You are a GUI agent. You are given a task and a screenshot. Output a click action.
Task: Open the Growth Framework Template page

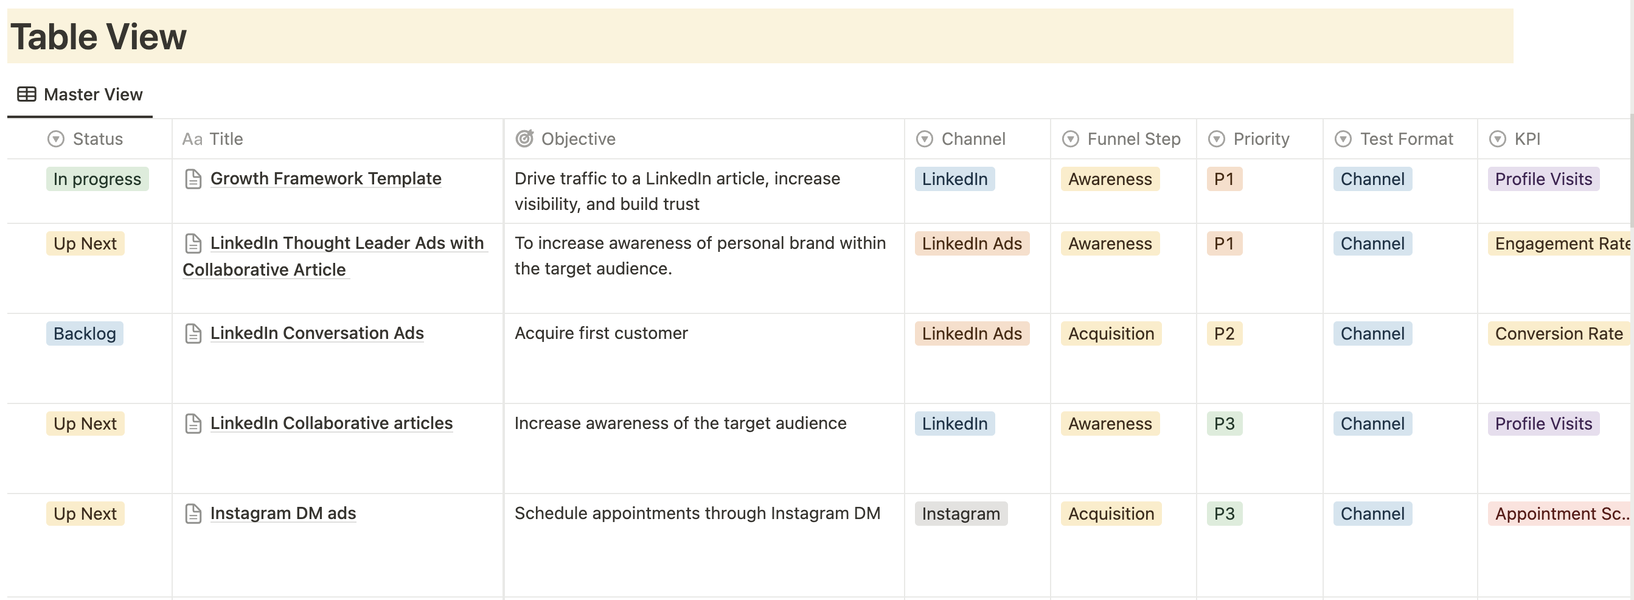click(326, 179)
